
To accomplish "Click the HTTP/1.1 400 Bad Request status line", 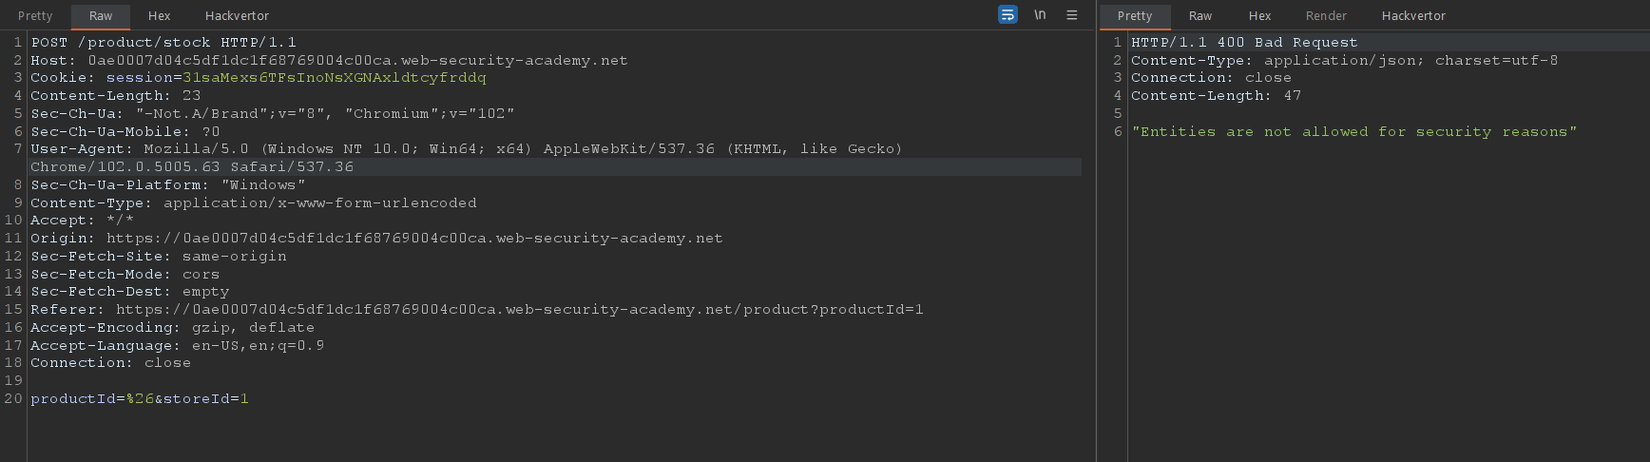I will [1244, 43].
